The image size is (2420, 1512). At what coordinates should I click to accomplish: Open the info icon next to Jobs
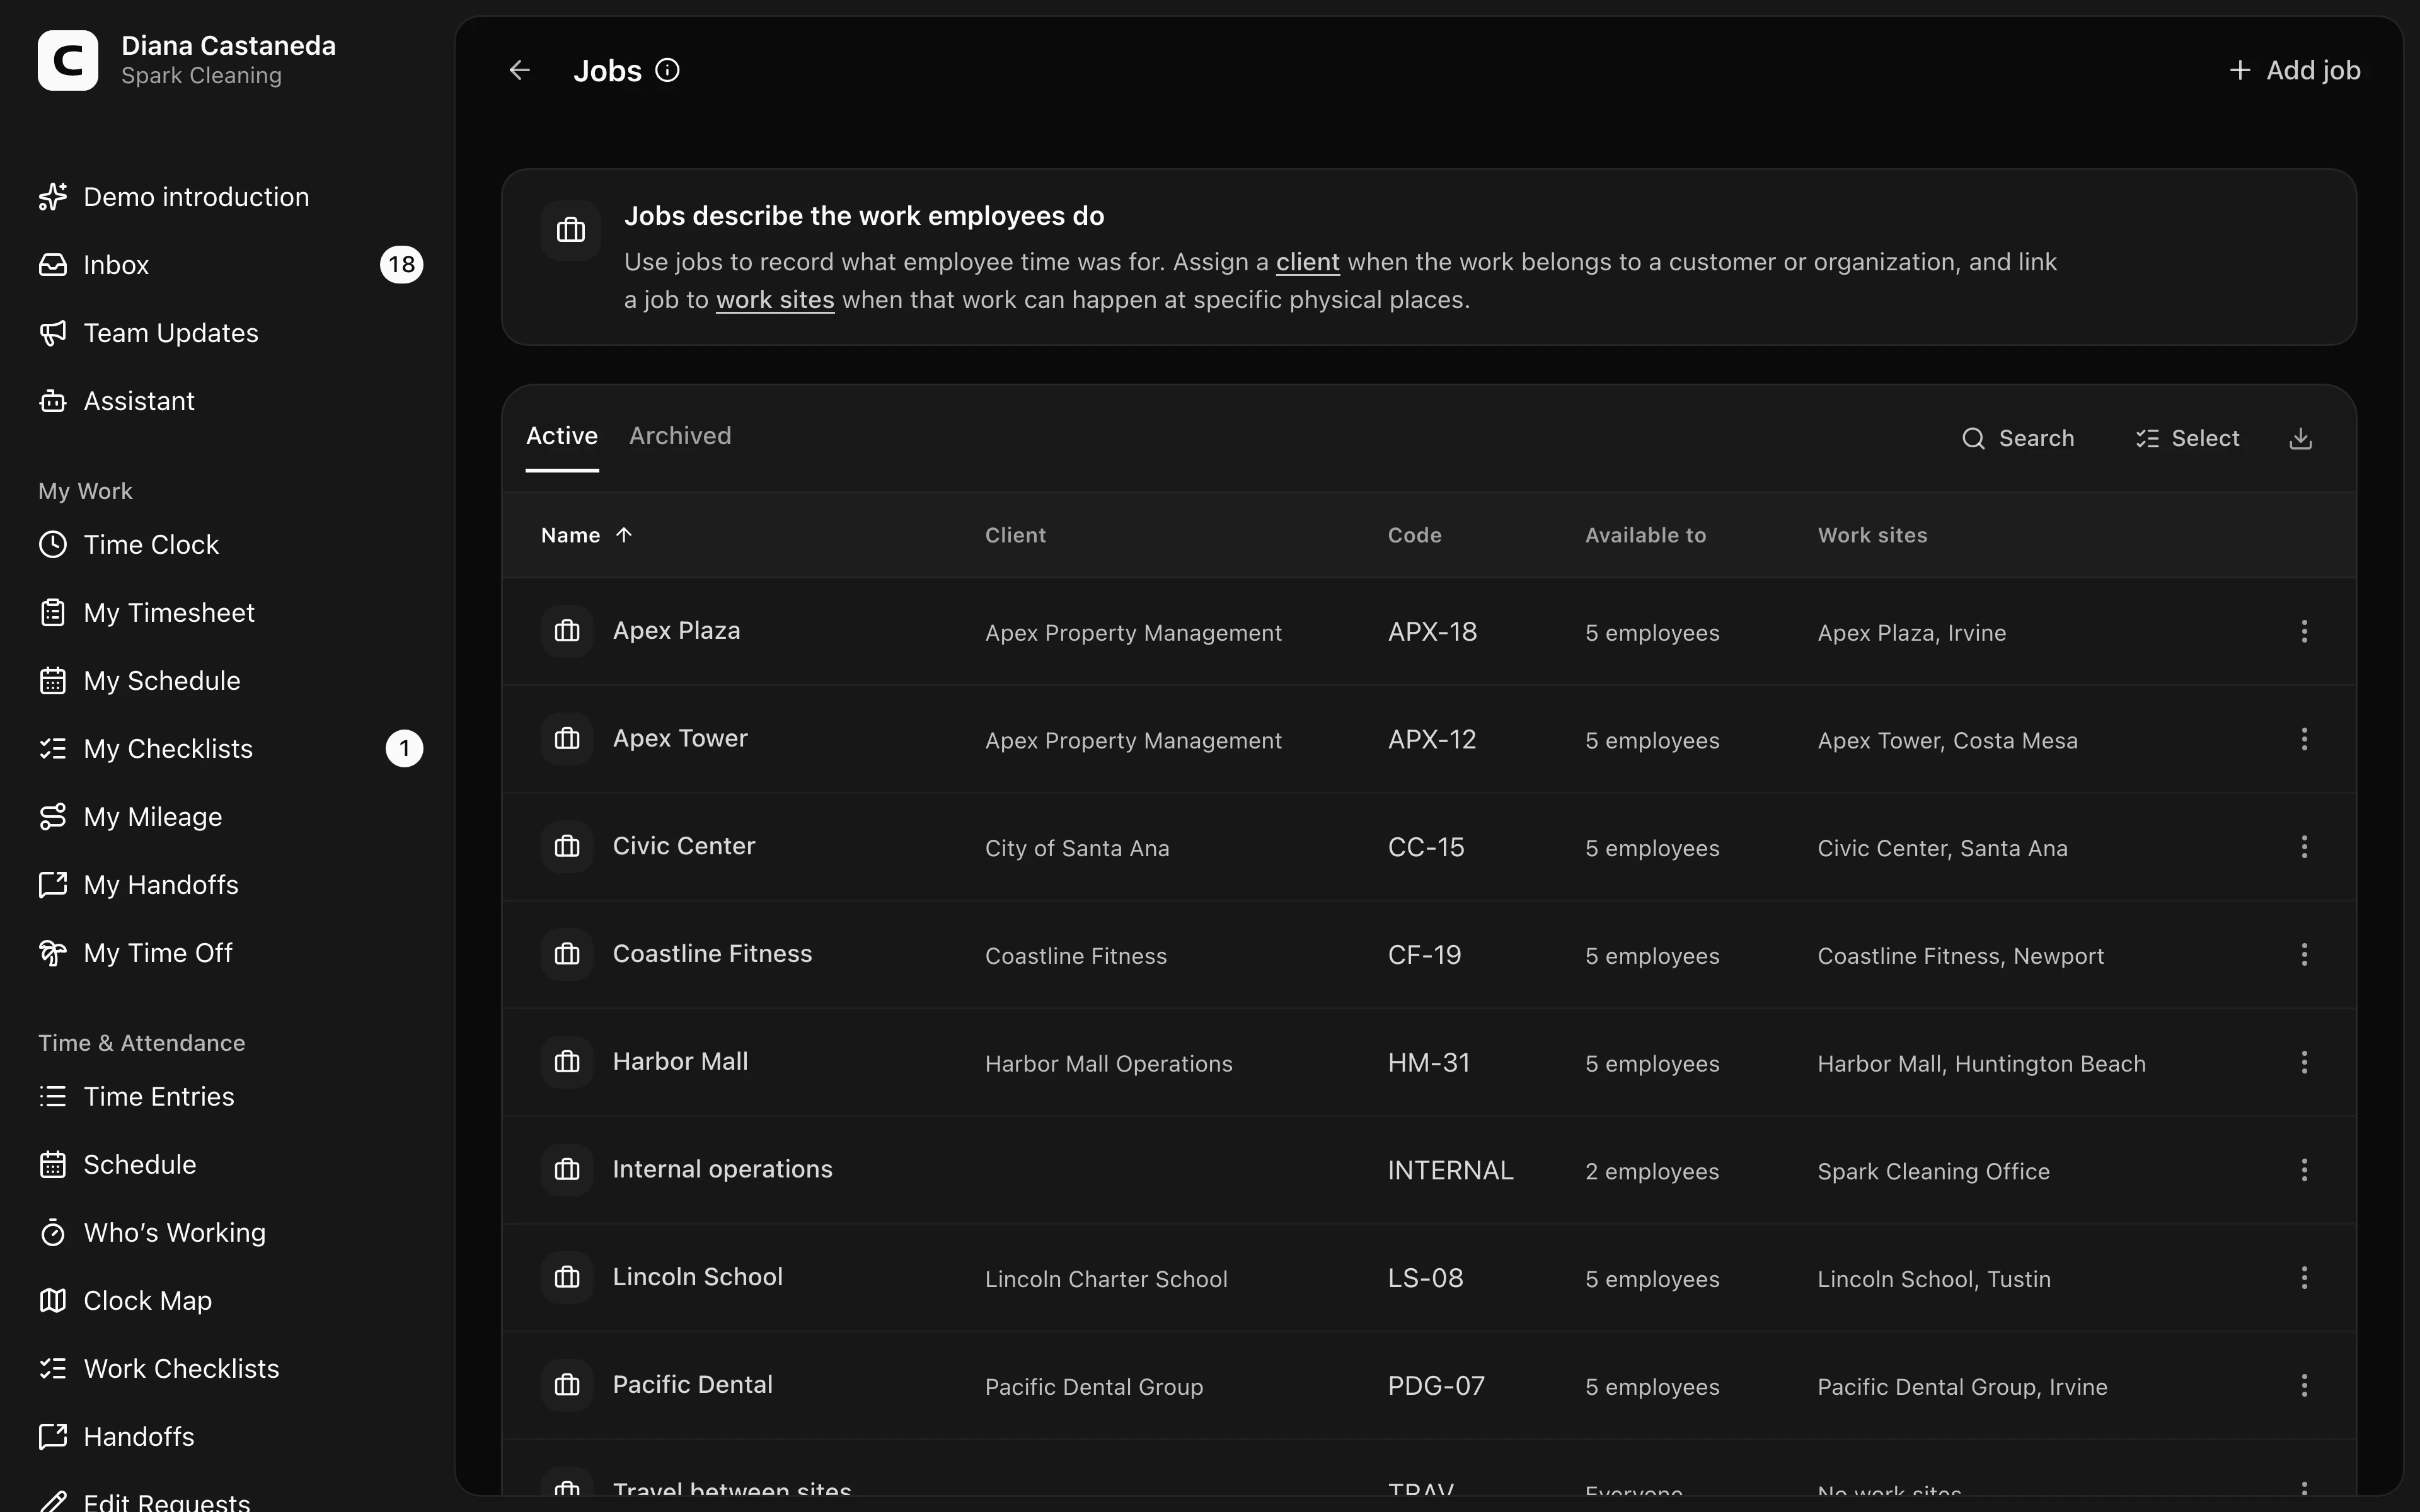click(x=667, y=70)
